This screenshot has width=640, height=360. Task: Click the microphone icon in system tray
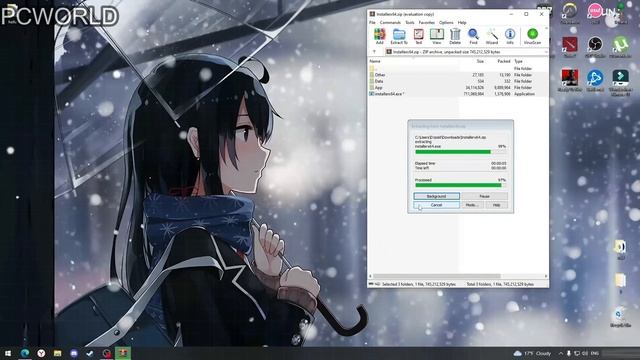pyautogui.click(x=569, y=353)
